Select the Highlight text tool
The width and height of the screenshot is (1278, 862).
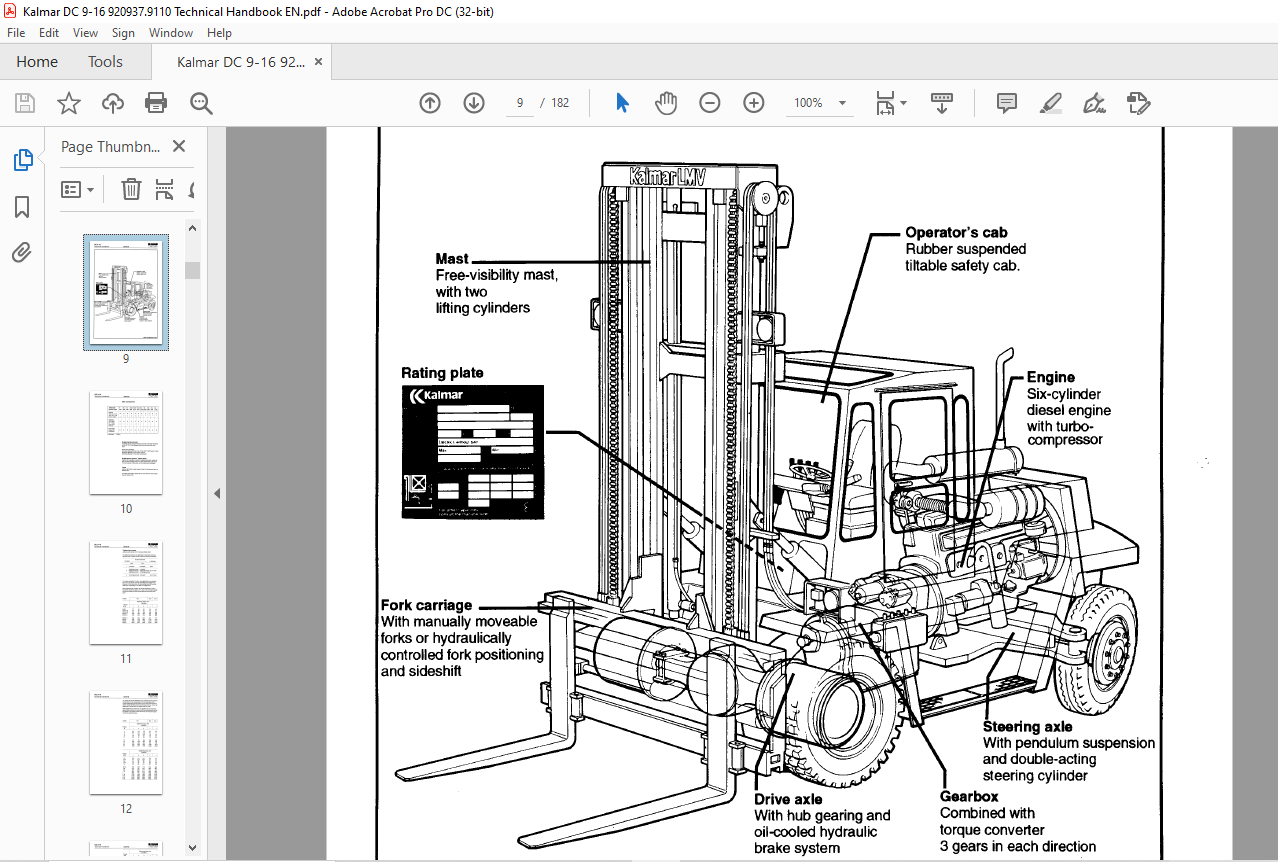pos(1050,103)
